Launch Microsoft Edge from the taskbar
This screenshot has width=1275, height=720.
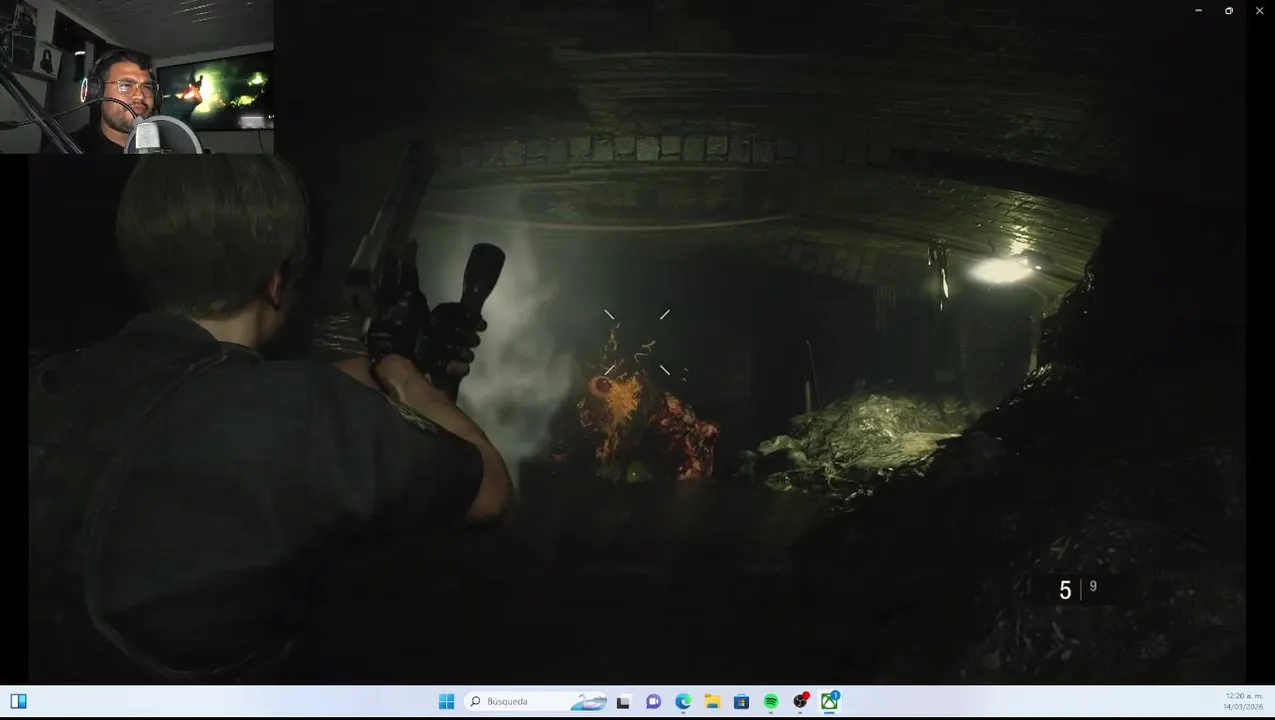click(683, 702)
